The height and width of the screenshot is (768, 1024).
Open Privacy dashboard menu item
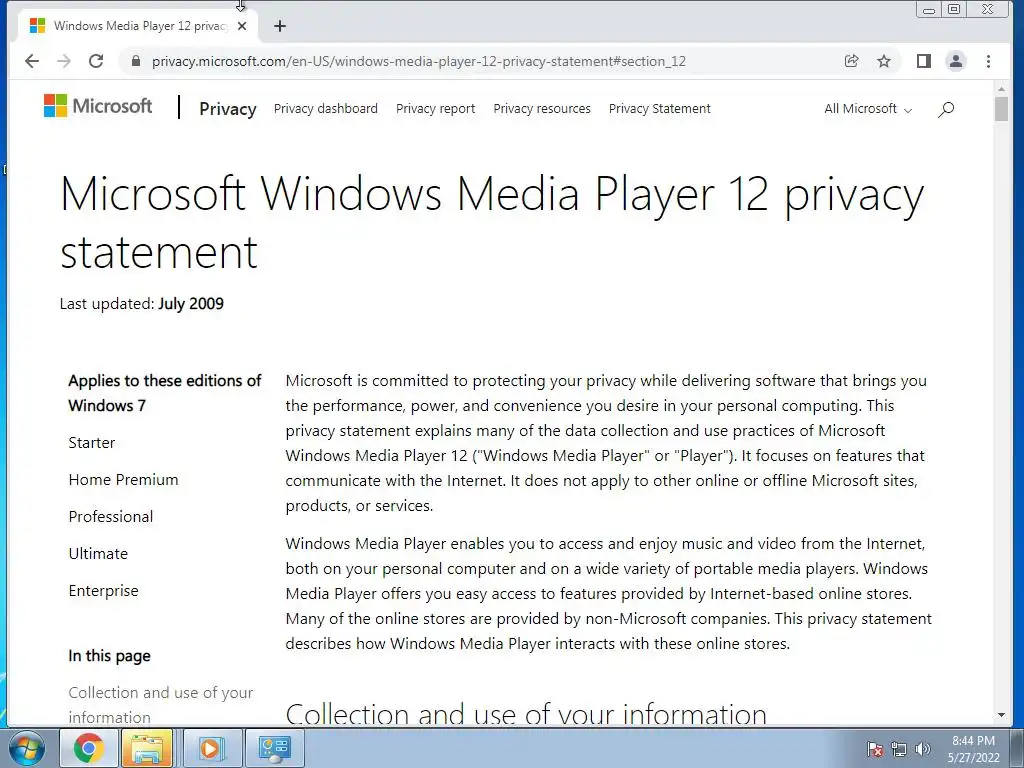[x=325, y=109]
